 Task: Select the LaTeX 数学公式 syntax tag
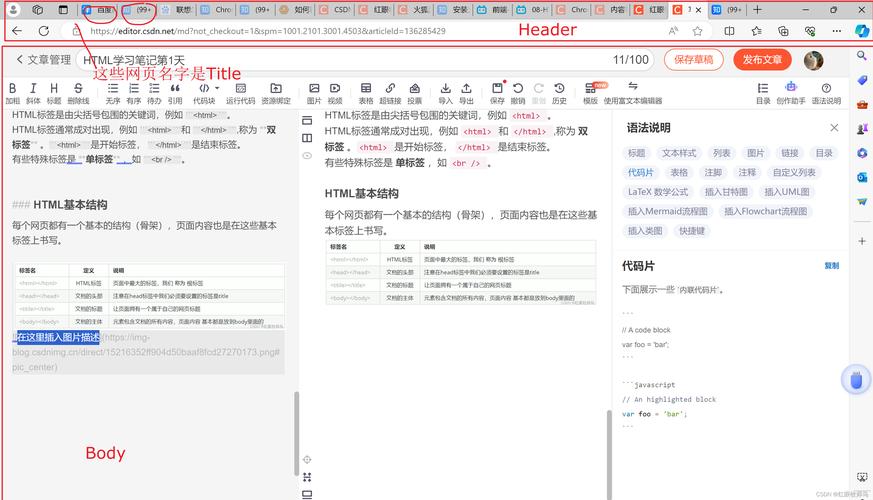(658, 191)
